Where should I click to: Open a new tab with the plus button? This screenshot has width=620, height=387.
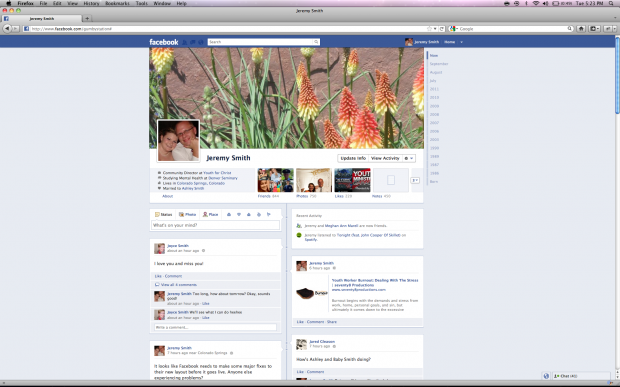[87, 18]
